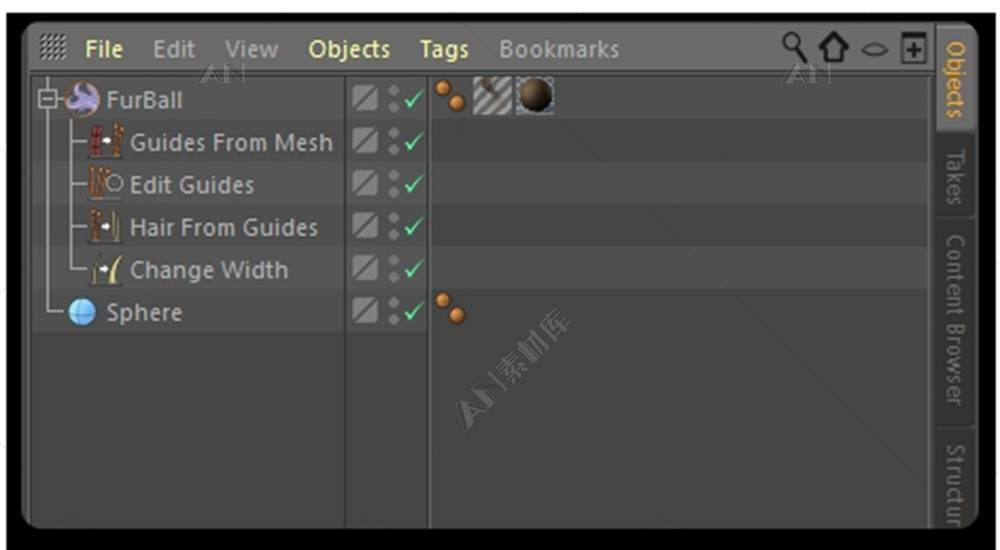The width and height of the screenshot is (1000, 550).
Task: Click the Change Width node icon
Action: click(105, 269)
